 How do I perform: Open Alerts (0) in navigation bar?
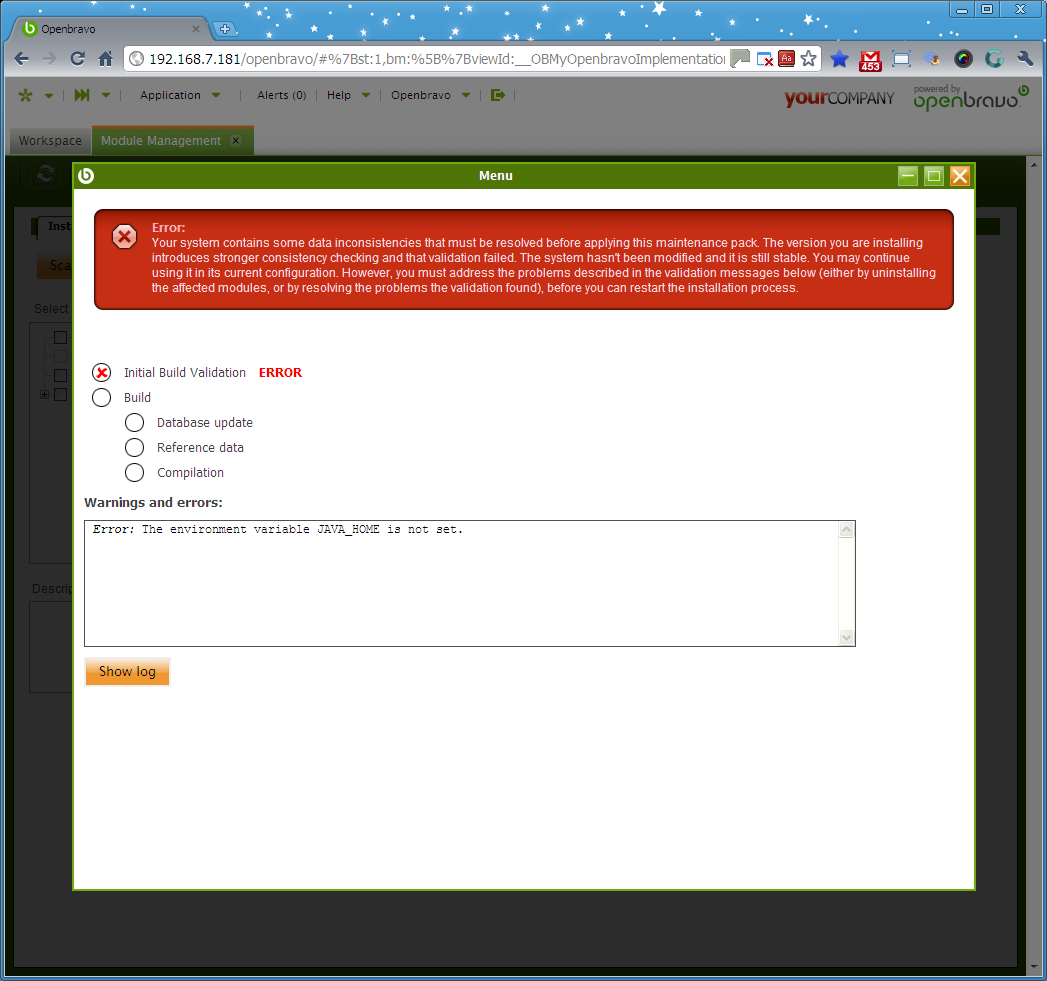[282, 95]
